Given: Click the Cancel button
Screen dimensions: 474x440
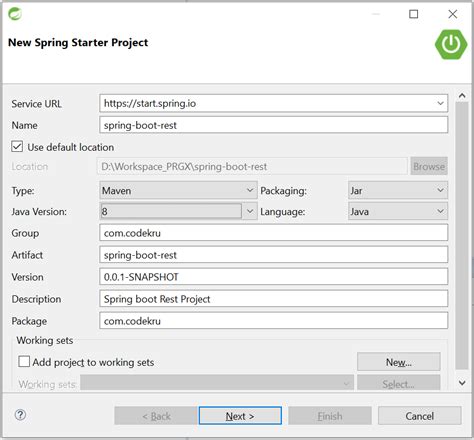Looking at the screenshot, I should click(x=420, y=416).
